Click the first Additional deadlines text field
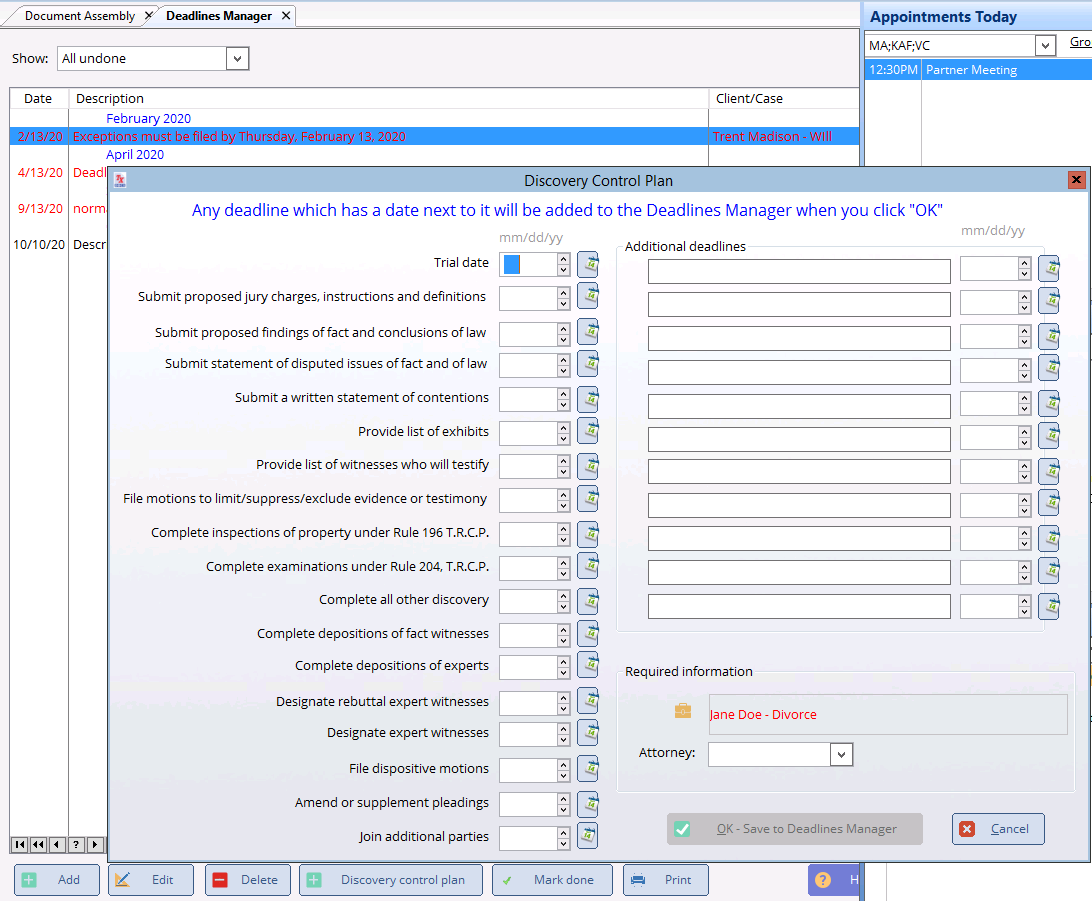The width and height of the screenshot is (1092, 901). point(799,271)
